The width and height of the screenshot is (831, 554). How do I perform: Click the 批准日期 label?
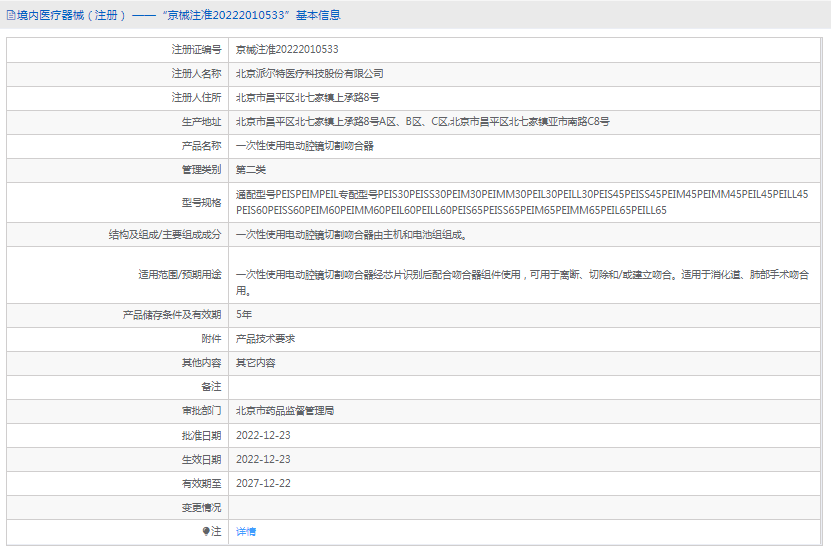pyautogui.click(x=201, y=435)
